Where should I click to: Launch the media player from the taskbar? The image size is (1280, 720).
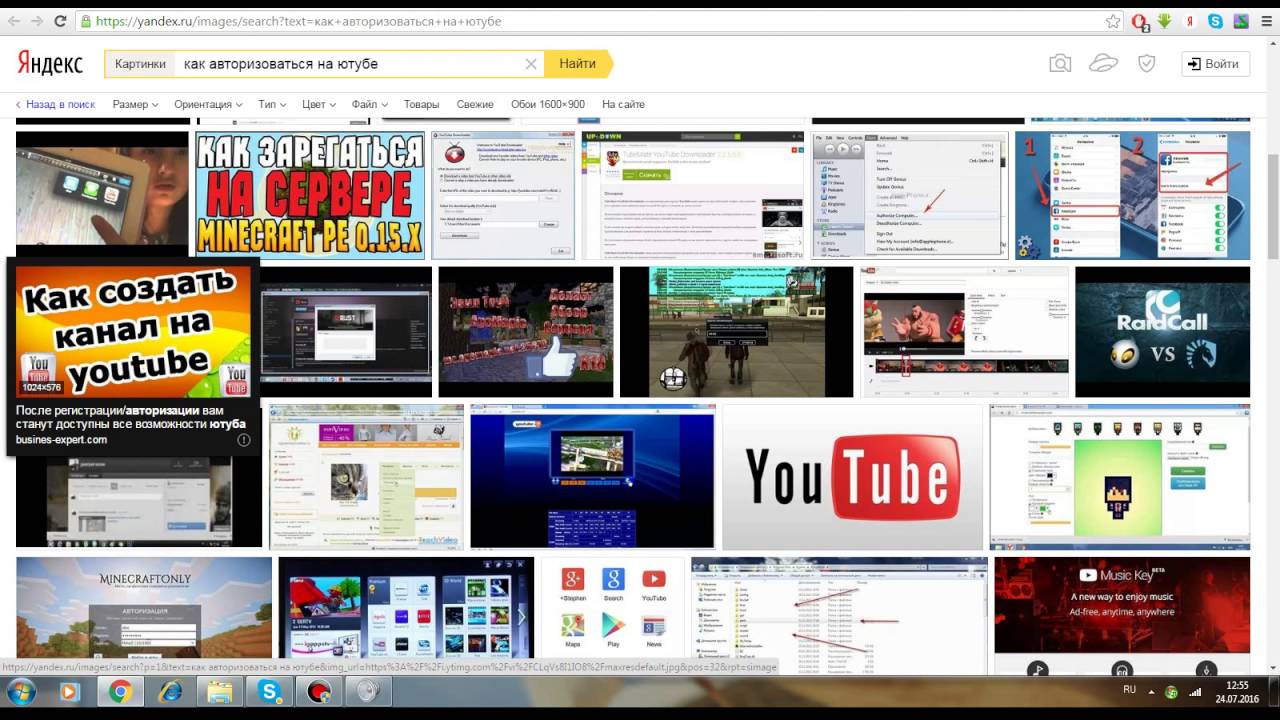(69, 691)
